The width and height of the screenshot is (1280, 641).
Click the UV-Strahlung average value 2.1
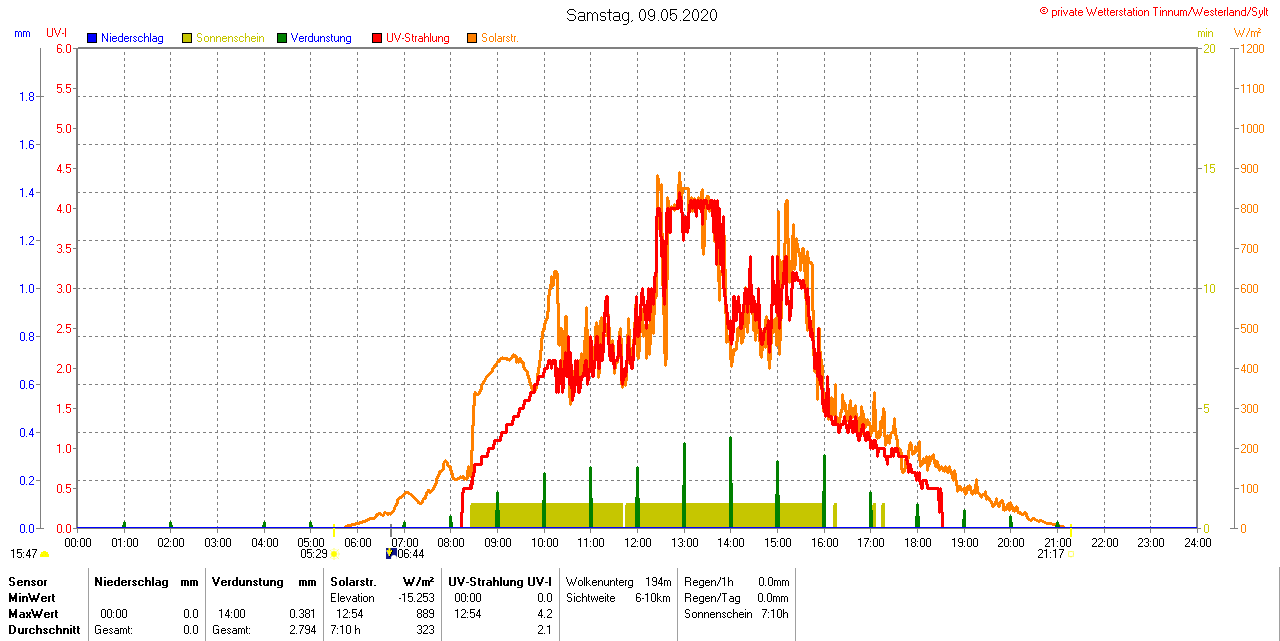[544, 630]
